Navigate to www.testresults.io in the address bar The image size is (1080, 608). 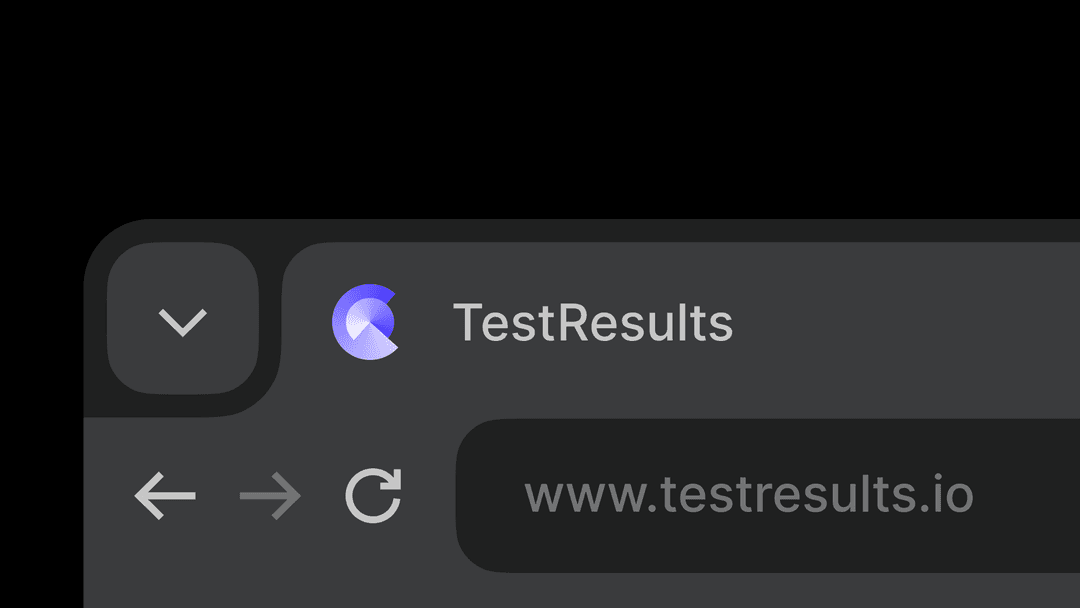tap(752, 494)
